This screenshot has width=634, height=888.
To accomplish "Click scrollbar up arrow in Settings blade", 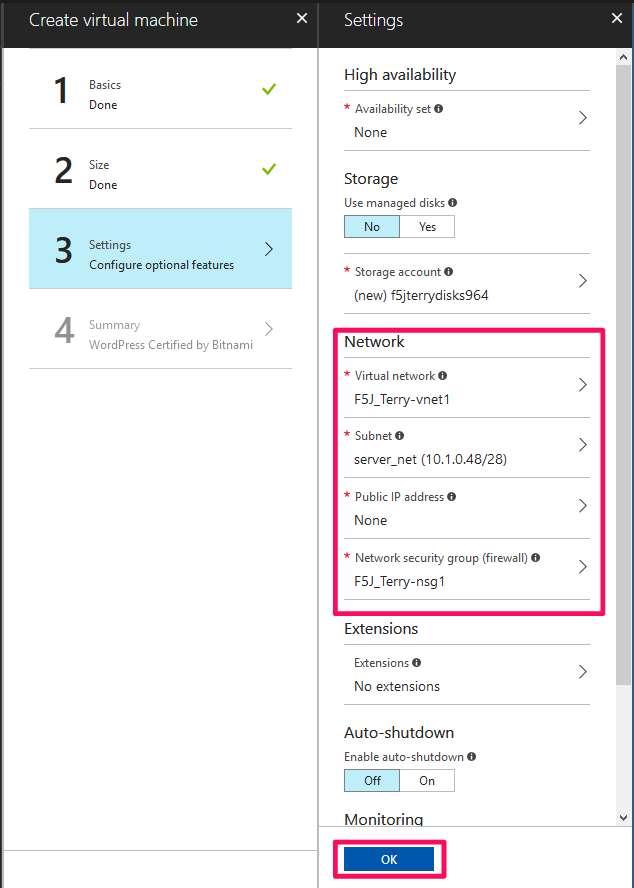I will tap(623, 57).
